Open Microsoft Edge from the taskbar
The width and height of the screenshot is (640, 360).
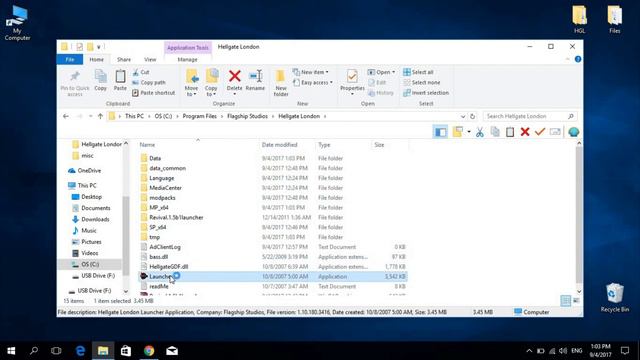(x=80, y=351)
